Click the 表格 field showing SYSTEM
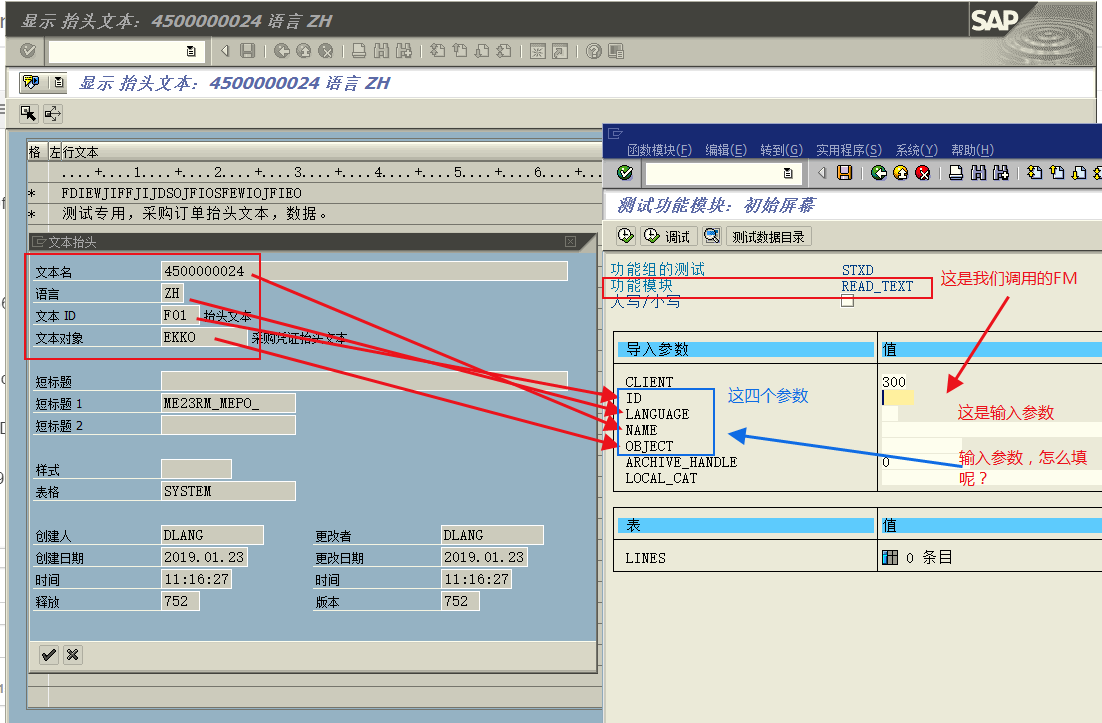This screenshot has height=723, width=1102. (228, 490)
